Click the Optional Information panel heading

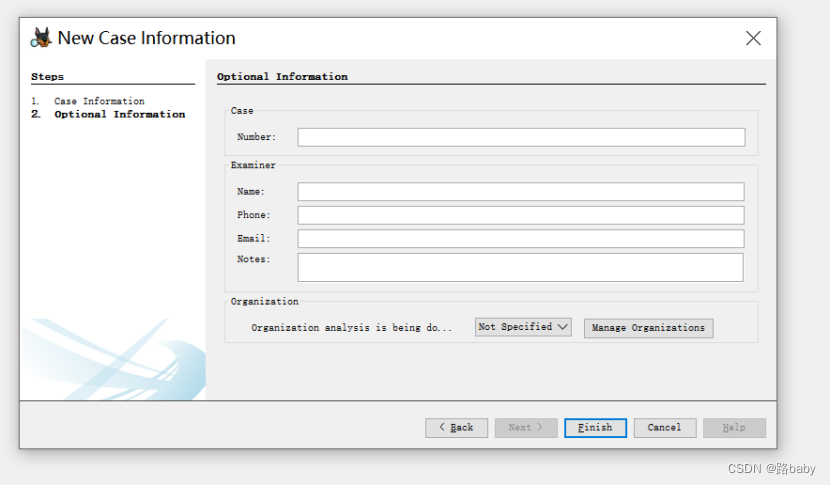click(282, 77)
